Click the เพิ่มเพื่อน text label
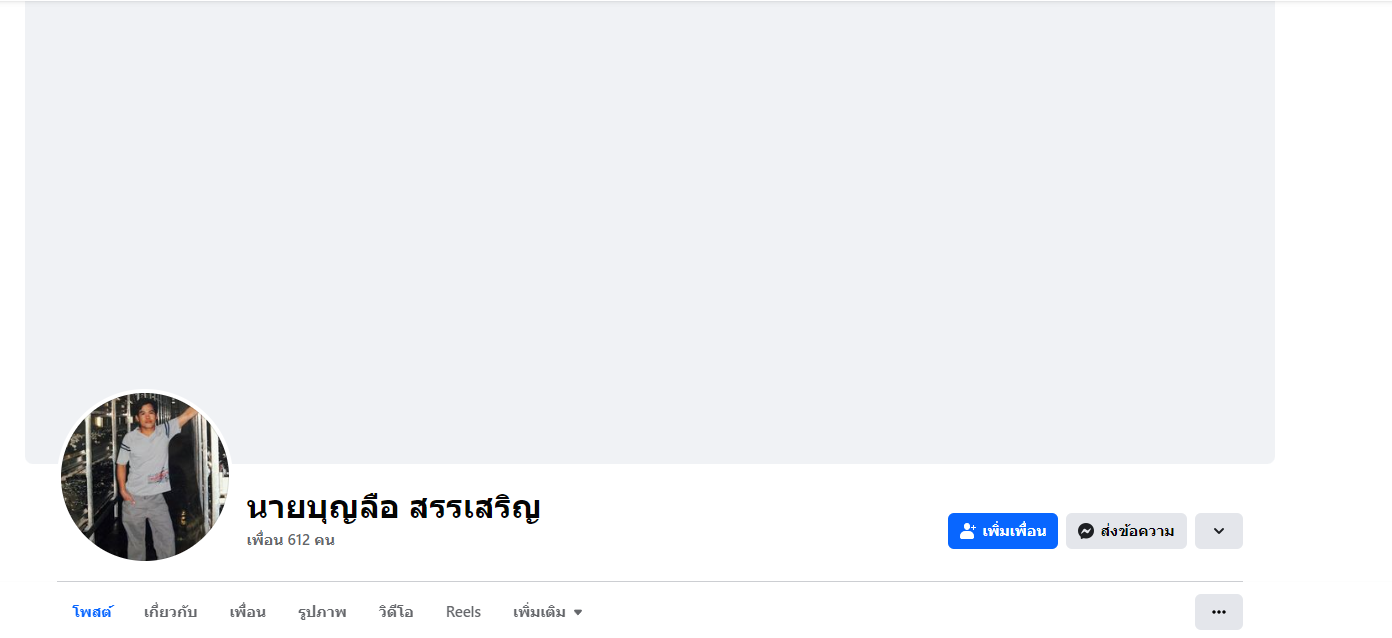Screen dimensions: 1392x638 pyautogui.click(x=1014, y=531)
